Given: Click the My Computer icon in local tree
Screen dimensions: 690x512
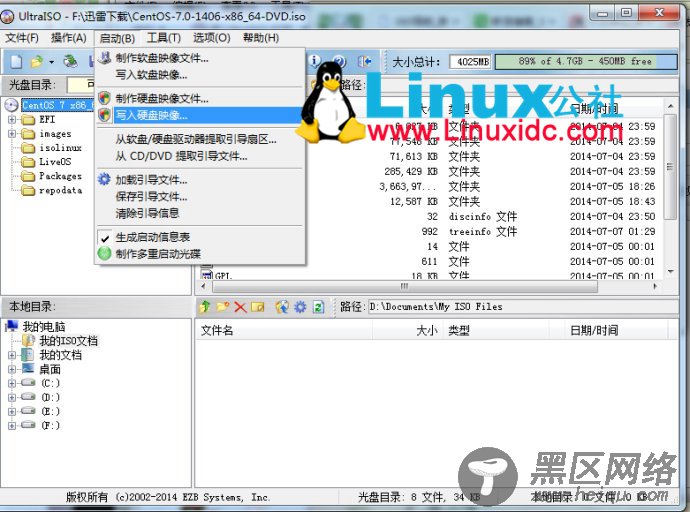Looking at the screenshot, I should click(11, 326).
